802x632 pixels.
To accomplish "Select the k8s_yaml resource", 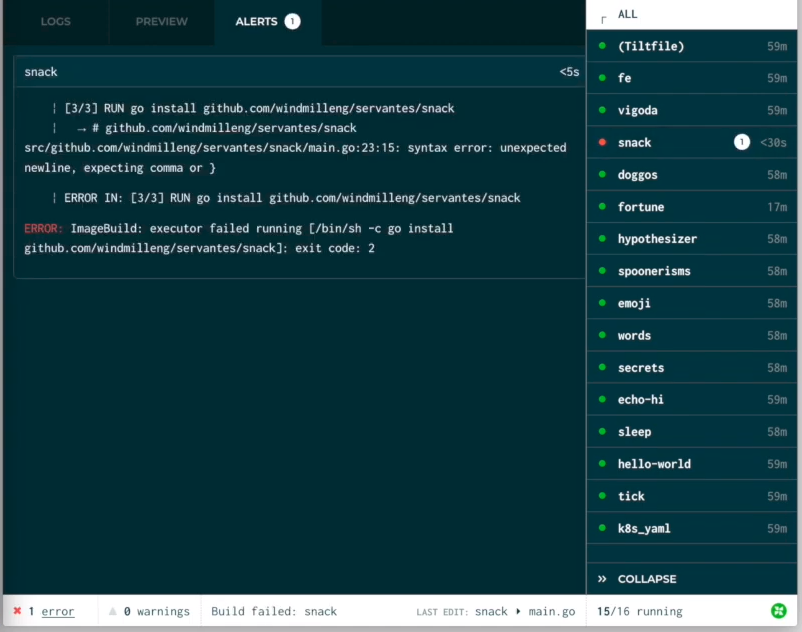I will coord(692,528).
